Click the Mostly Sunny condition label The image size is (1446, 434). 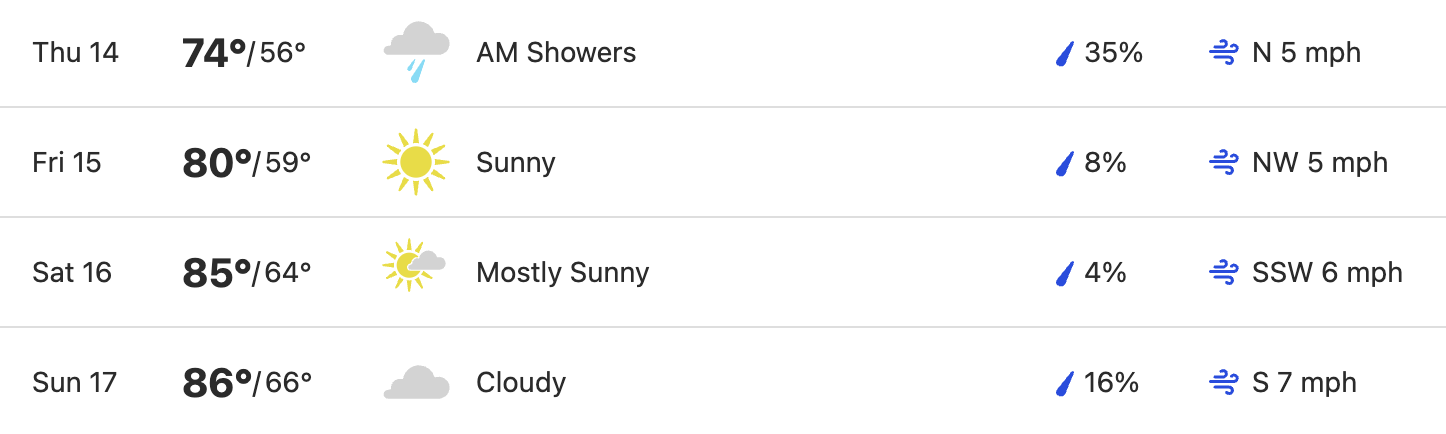click(x=563, y=273)
